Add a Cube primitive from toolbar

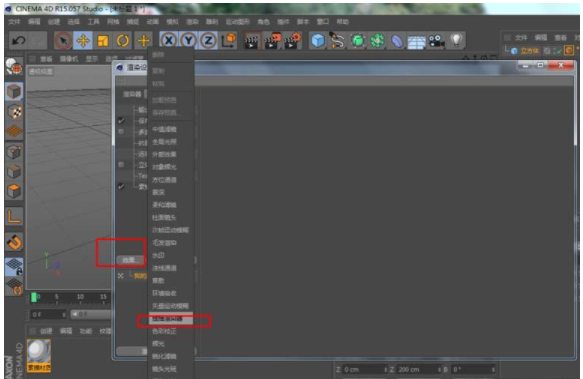(x=318, y=41)
